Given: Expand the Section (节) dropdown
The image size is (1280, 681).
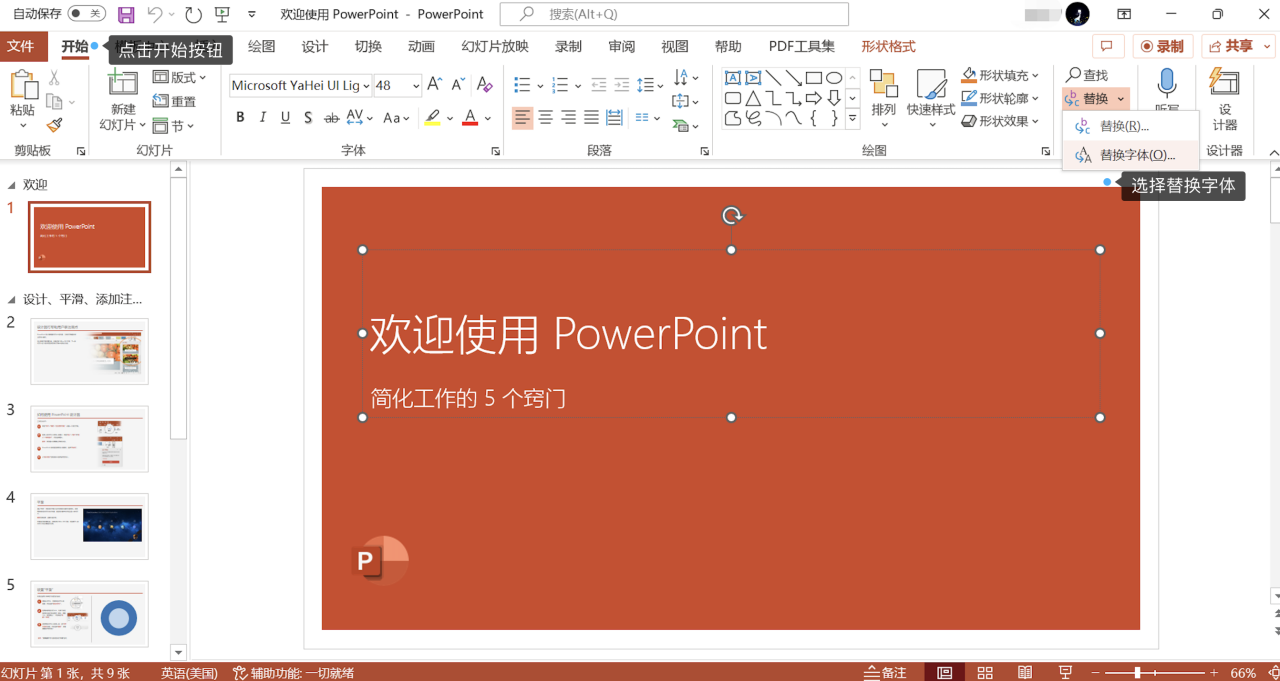Looking at the screenshot, I should (173, 126).
